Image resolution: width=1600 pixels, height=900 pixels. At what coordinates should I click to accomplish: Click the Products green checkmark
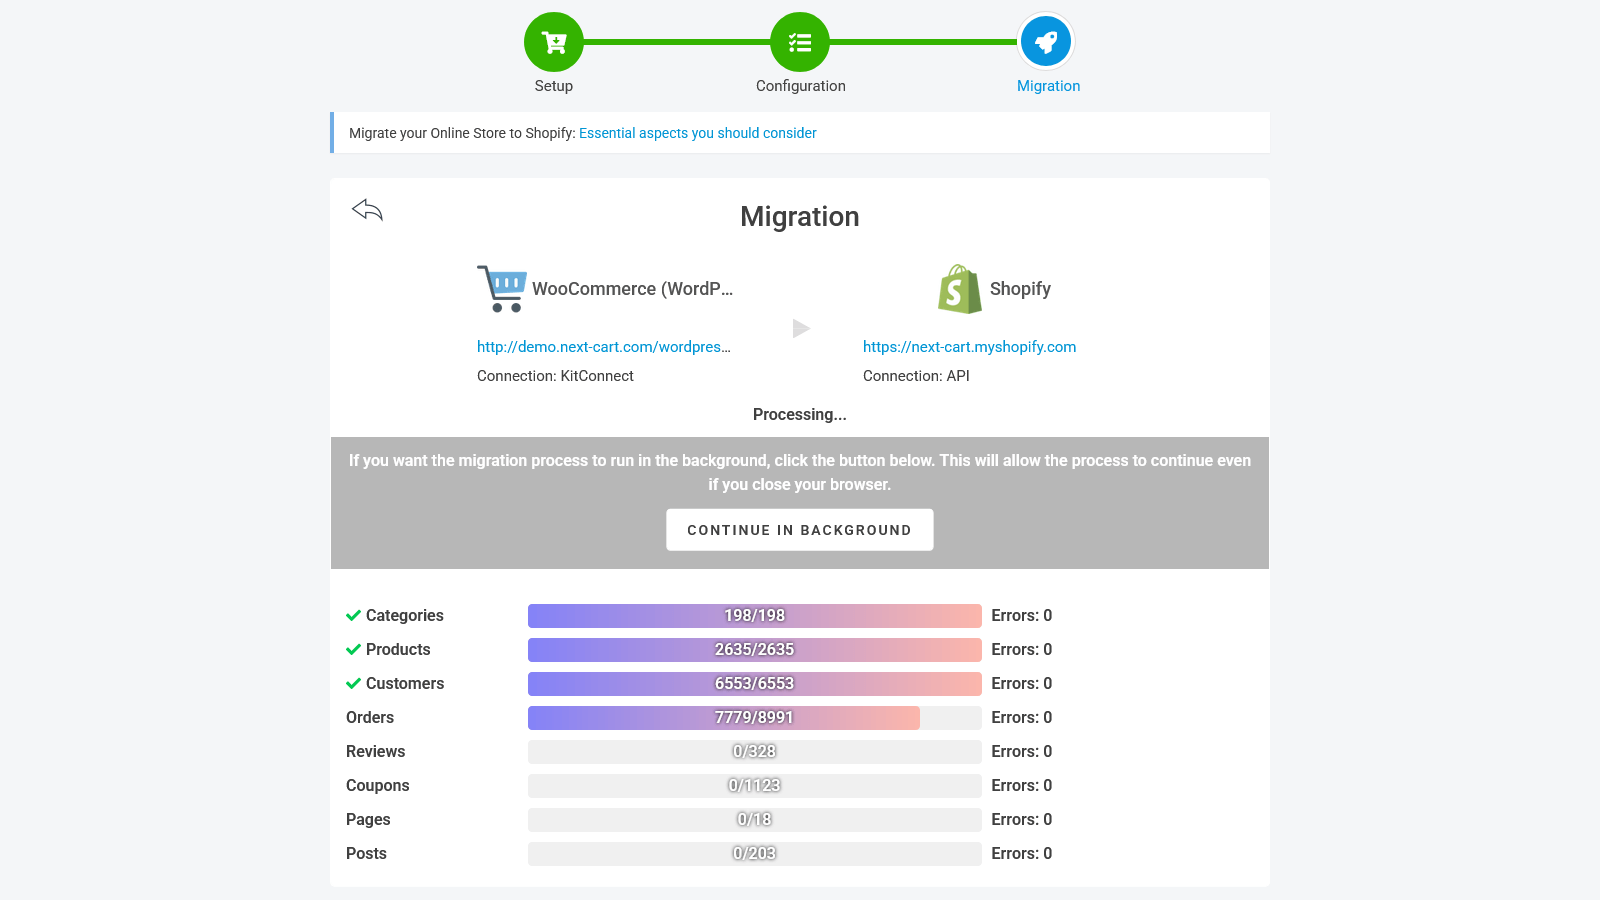click(x=353, y=650)
